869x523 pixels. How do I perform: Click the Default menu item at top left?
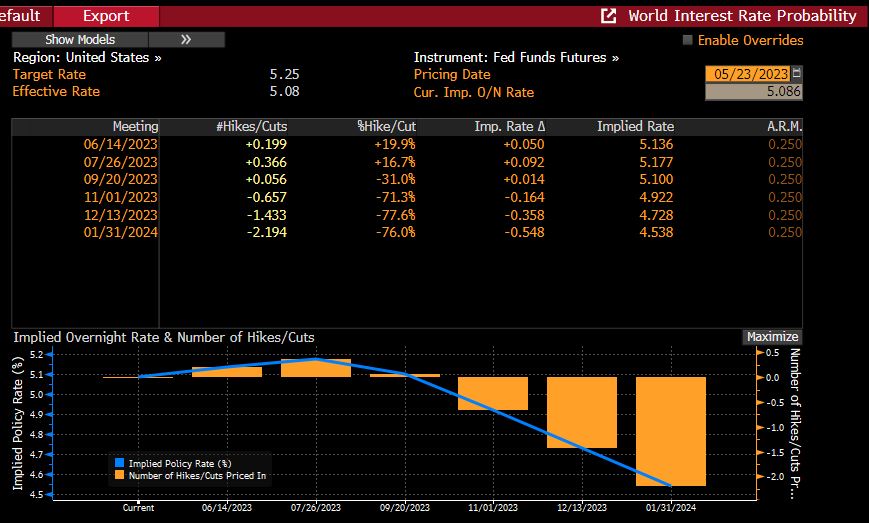click(20, 16)
